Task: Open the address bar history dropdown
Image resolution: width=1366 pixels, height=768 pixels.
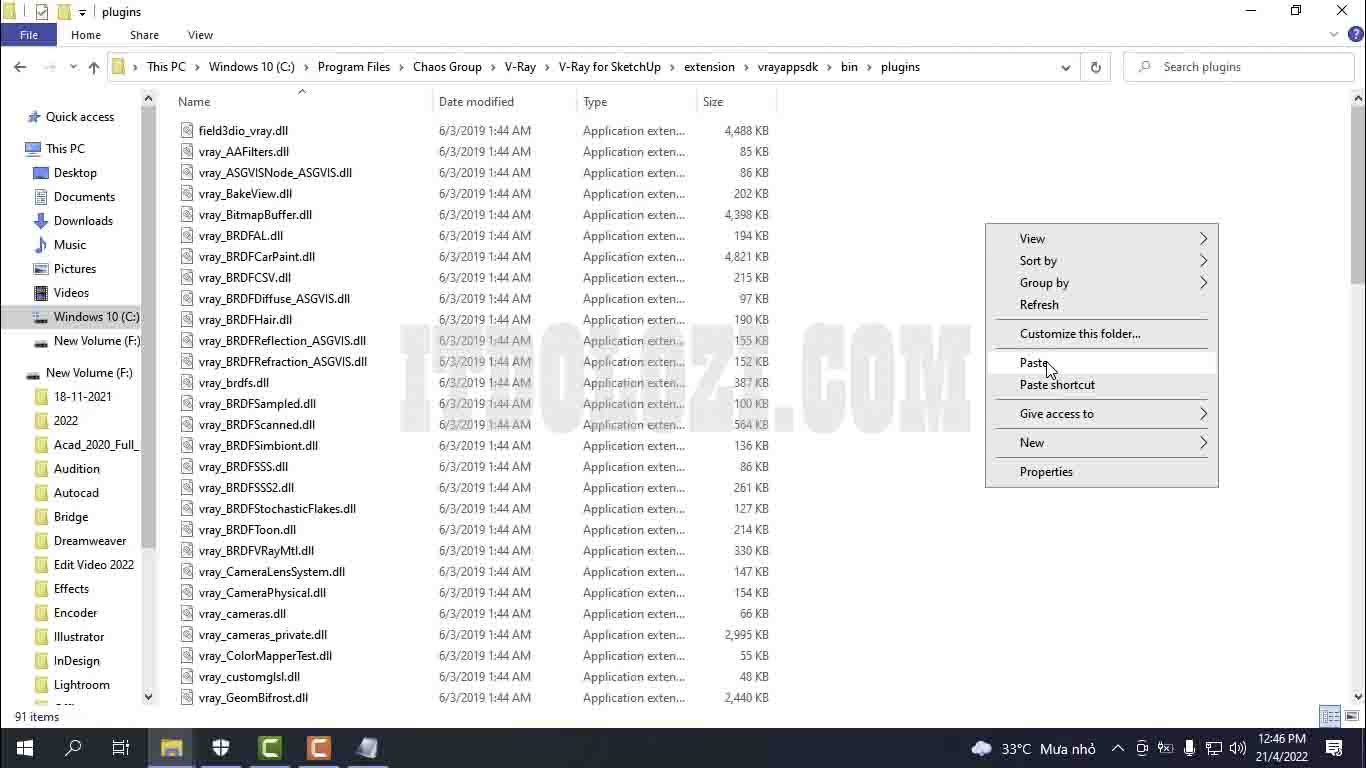Action: tap(1065, 67)
